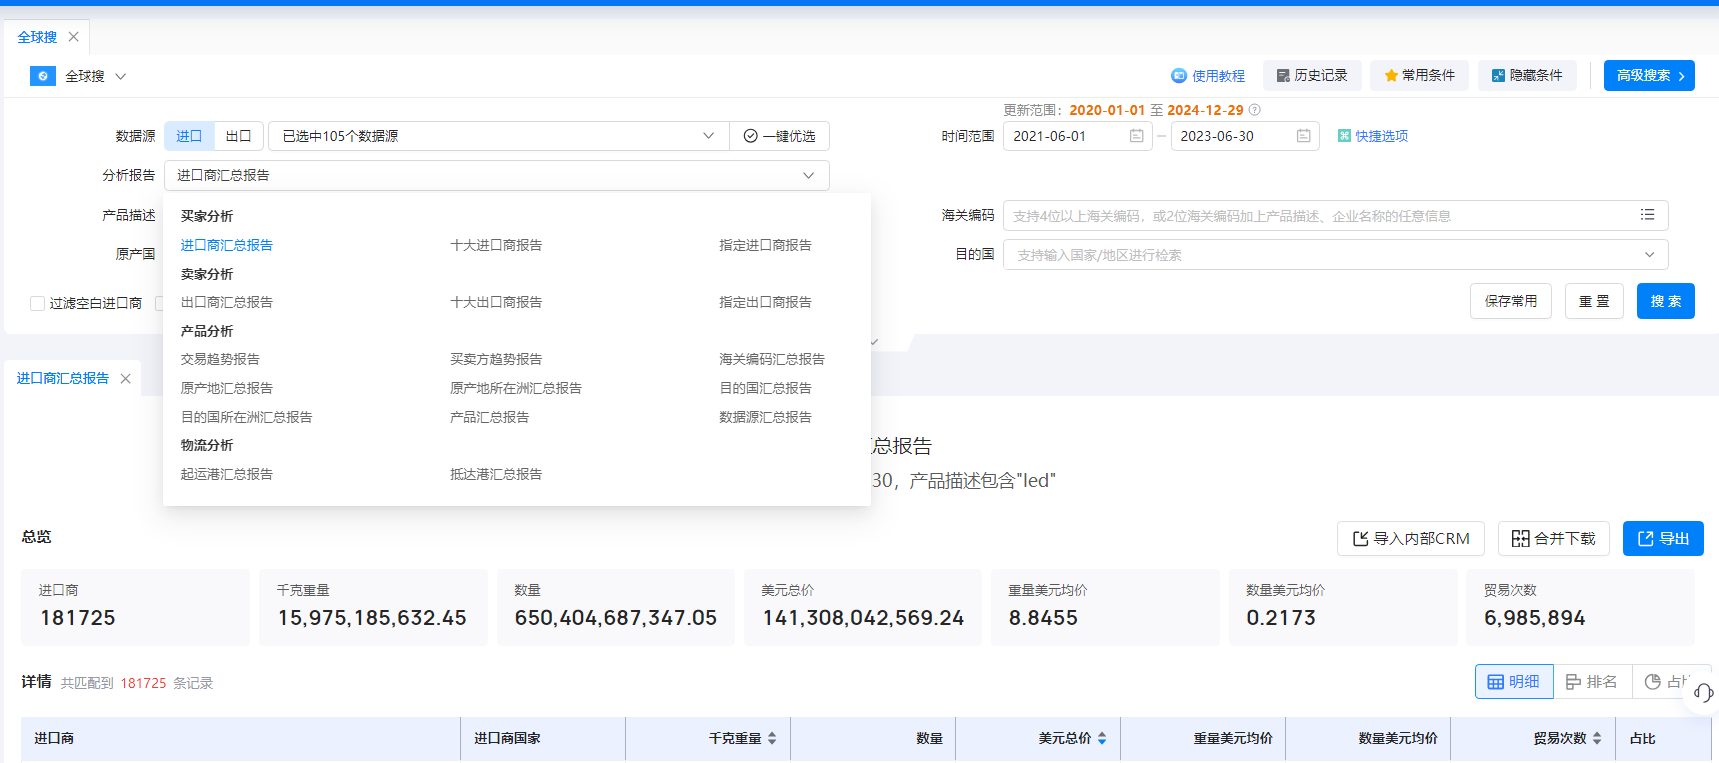1719x763 pixels.
Task: Open the 使用教程 tutorial link
Action: tap(1208, 76)
